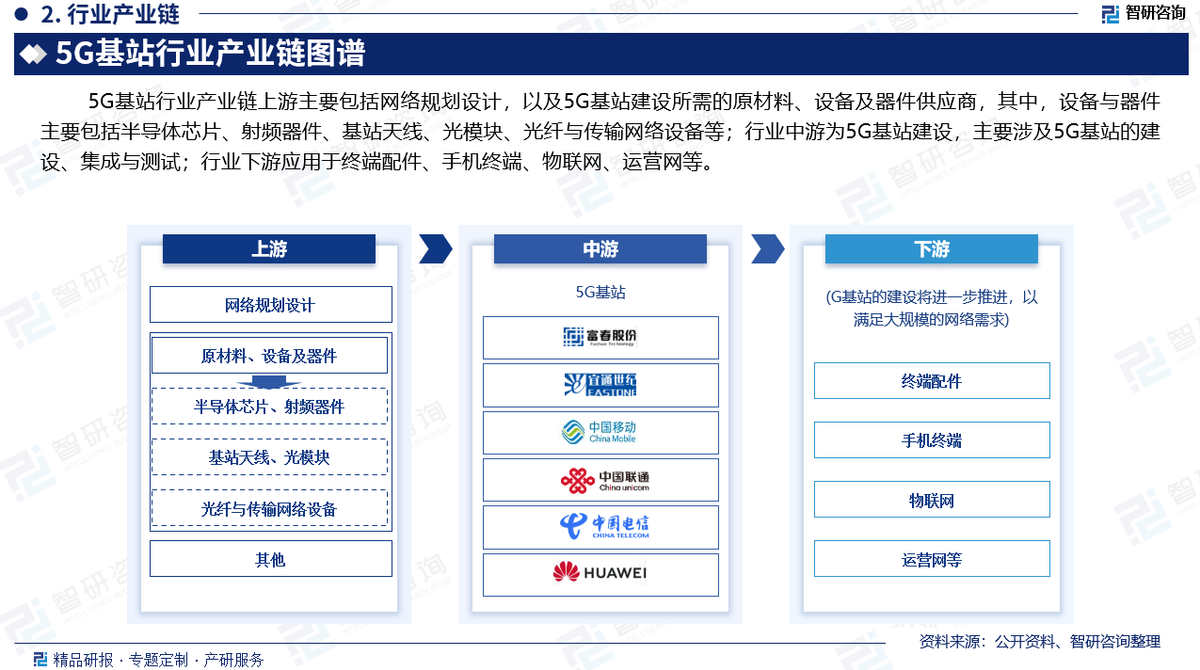Screen dimensions: 1200x670
Task: Select the China Telecom logo
Action: (x=600, y=527)
